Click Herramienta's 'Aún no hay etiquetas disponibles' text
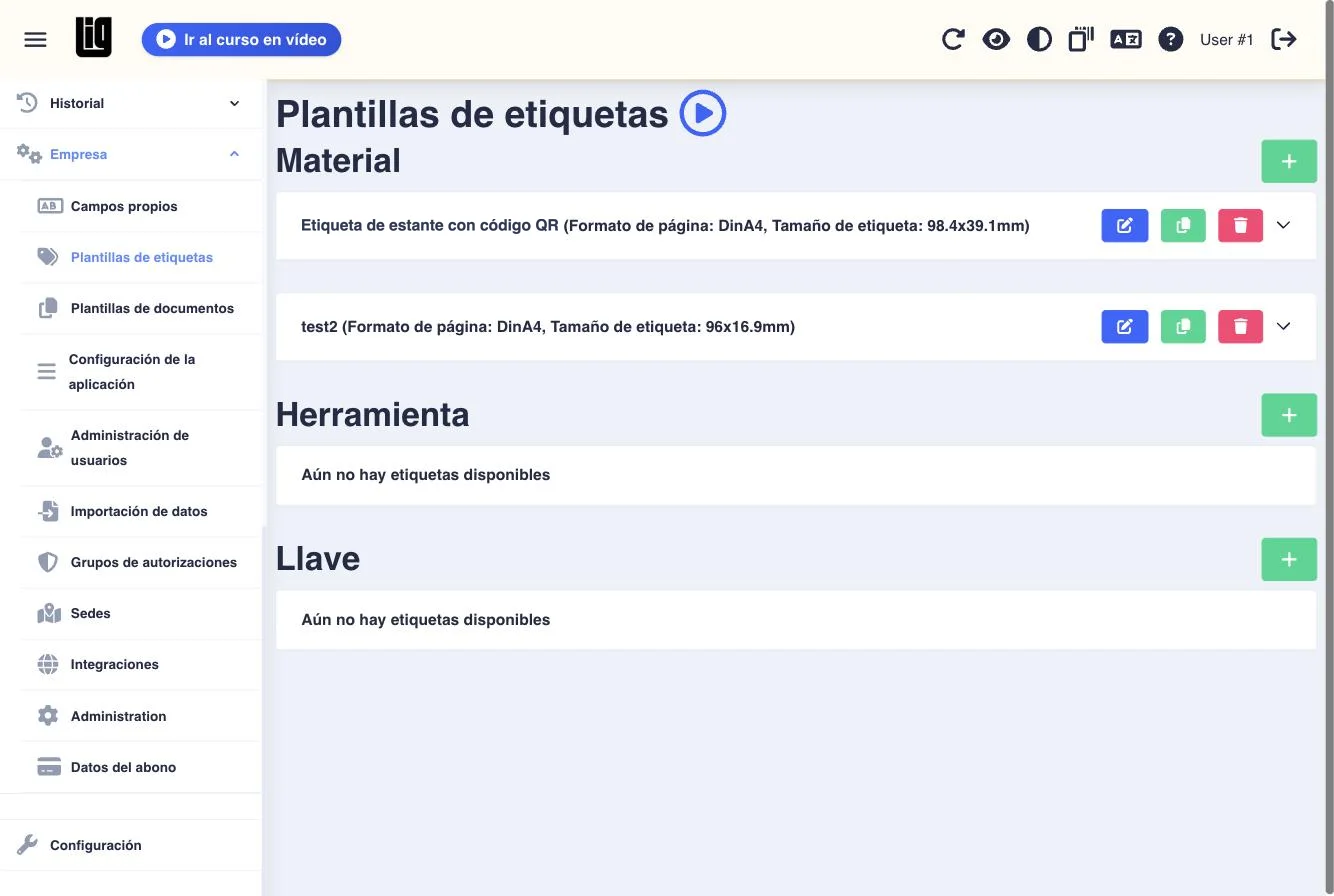 426,474
